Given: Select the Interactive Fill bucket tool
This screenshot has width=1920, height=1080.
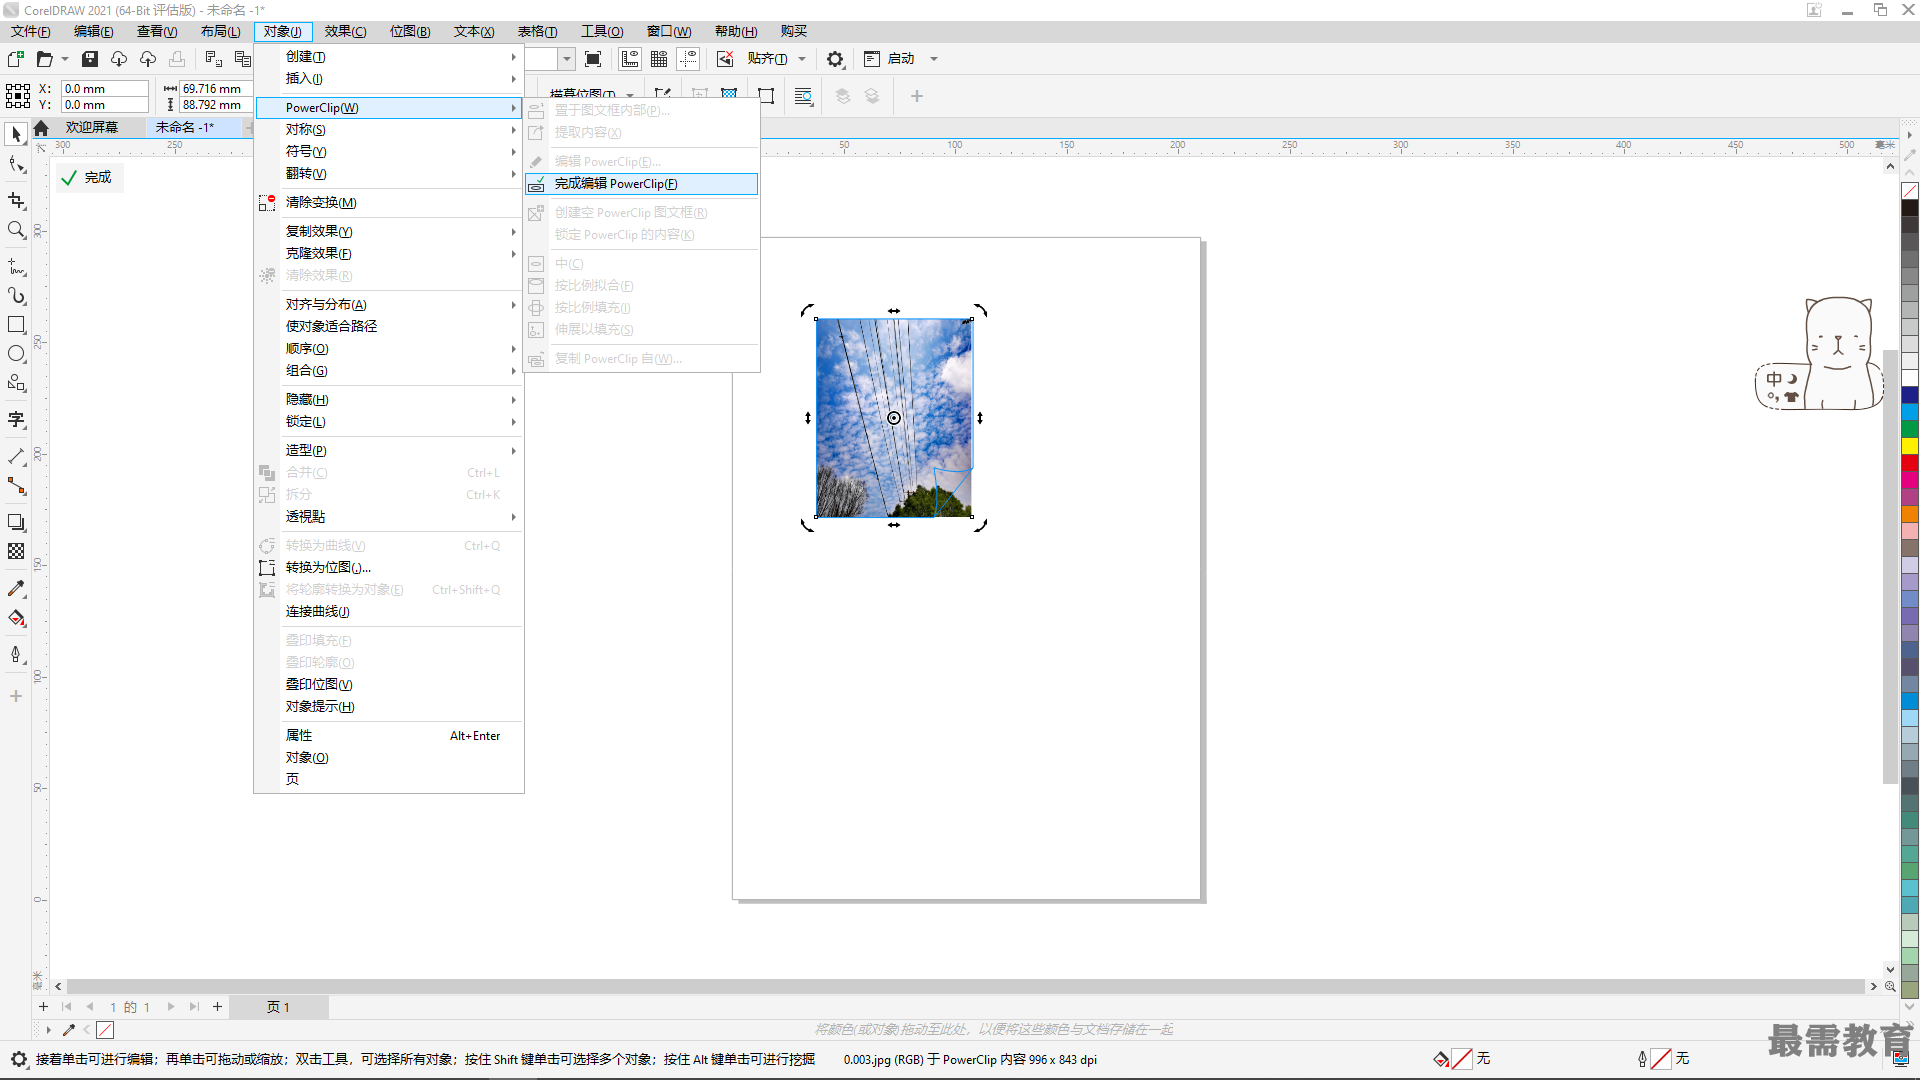Looking at the screenshot, I should [16, 618].
